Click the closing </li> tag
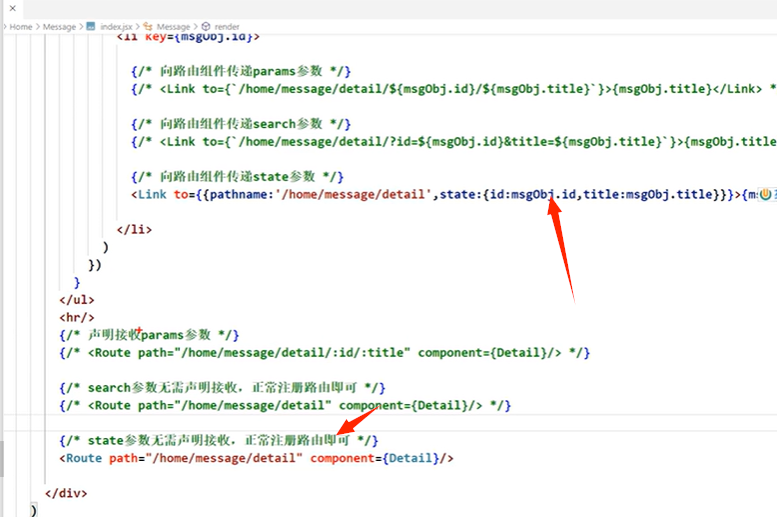The height and width of the screenshot is (517, 777). (134, 230)
